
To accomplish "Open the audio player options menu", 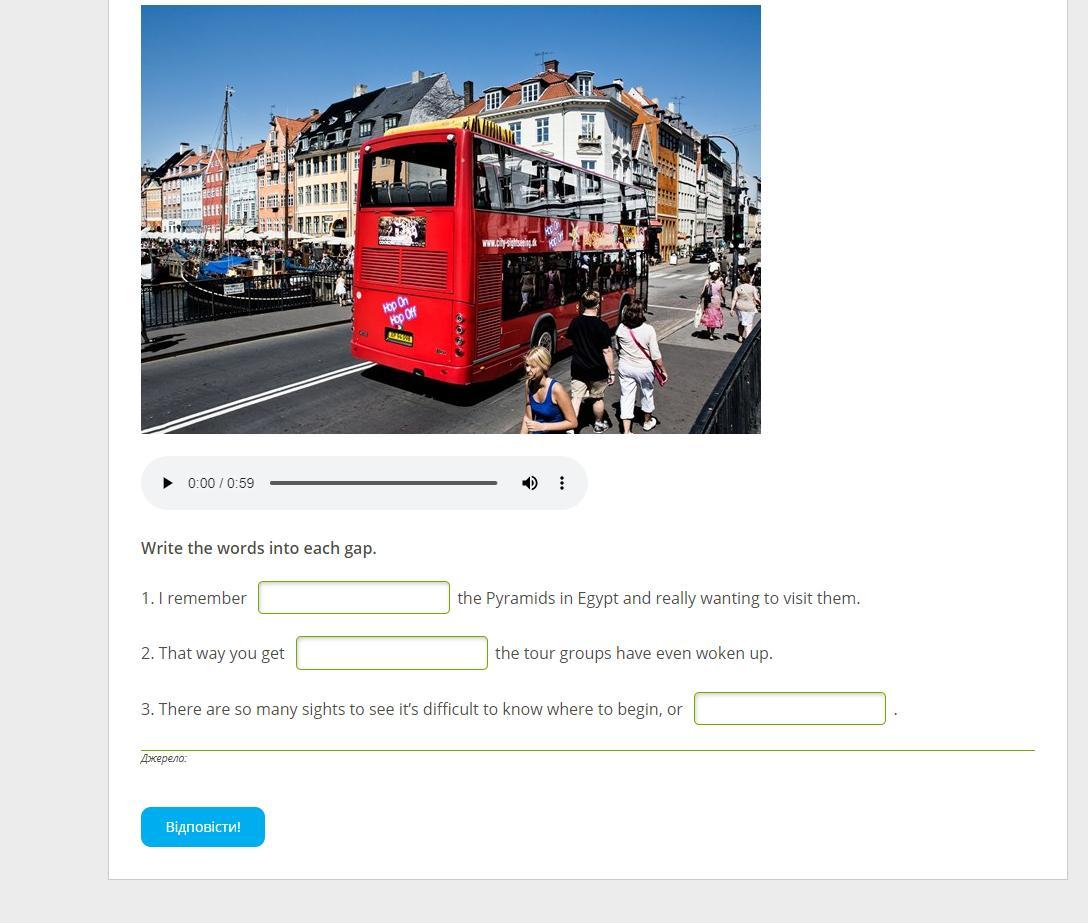I will (562, 483).
